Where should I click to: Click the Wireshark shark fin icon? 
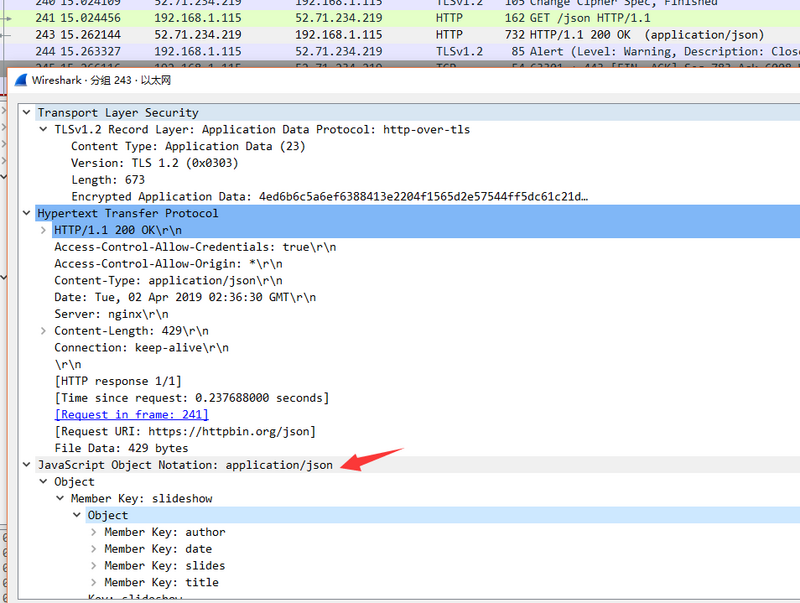click(21, 80)
